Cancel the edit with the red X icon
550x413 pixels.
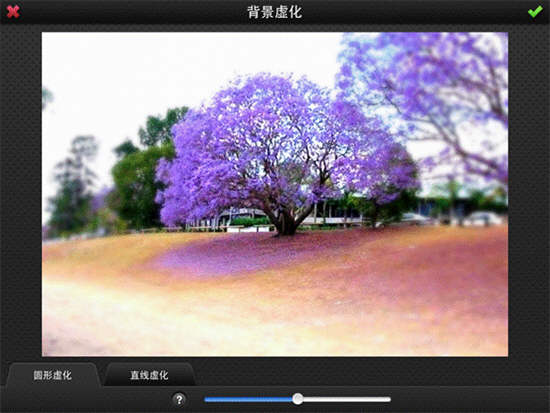coord(13,12)
